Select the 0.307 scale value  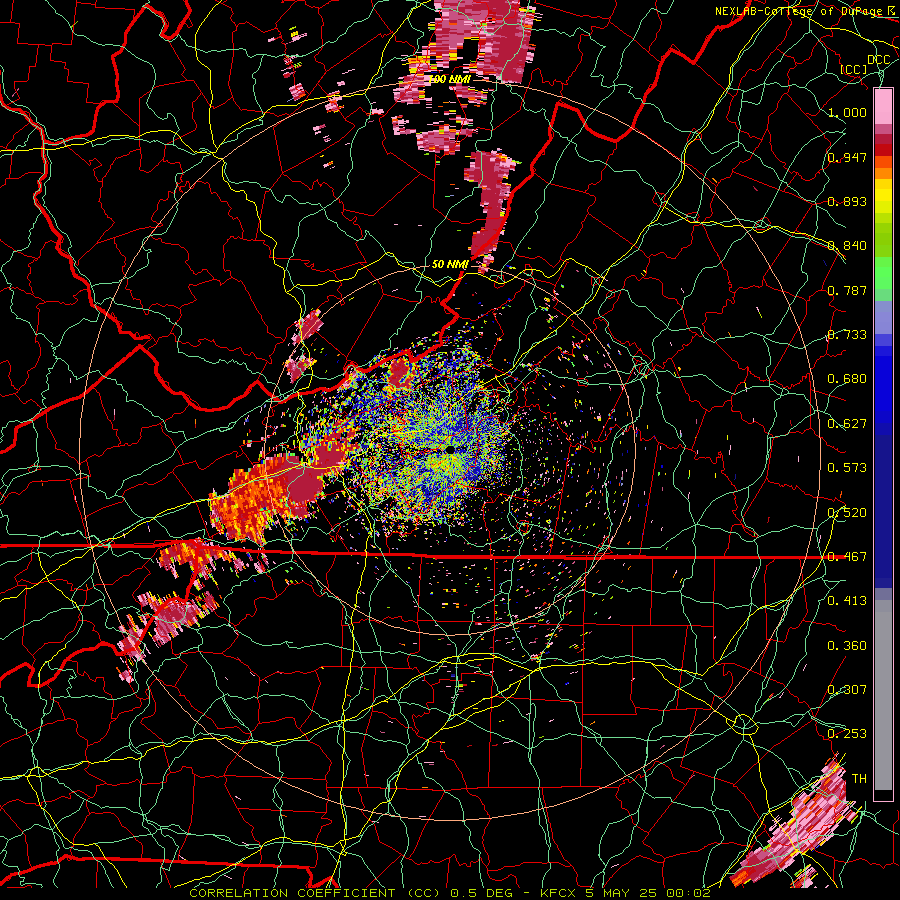tap(847, 690)
